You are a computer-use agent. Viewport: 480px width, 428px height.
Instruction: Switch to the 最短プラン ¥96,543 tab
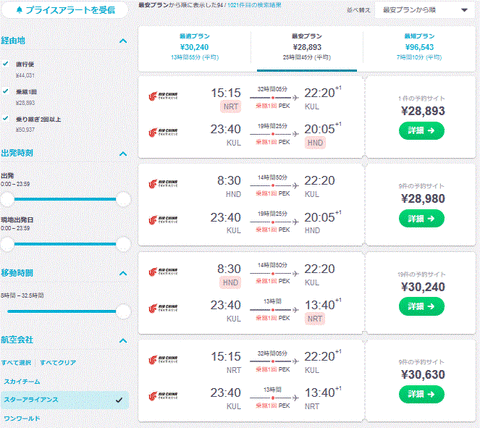[x=419, y=47]
